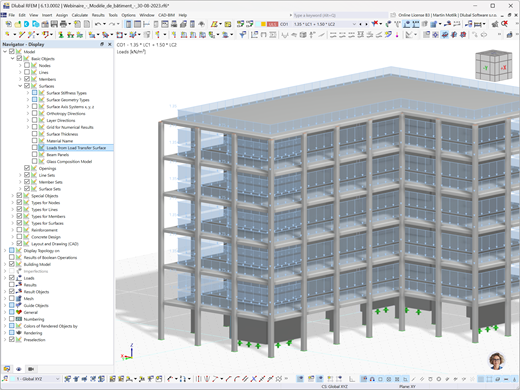The height and width of the screenshot is (390, 520).
Task: Toggle the Numbering checkbox
Action: click(12, 319)
